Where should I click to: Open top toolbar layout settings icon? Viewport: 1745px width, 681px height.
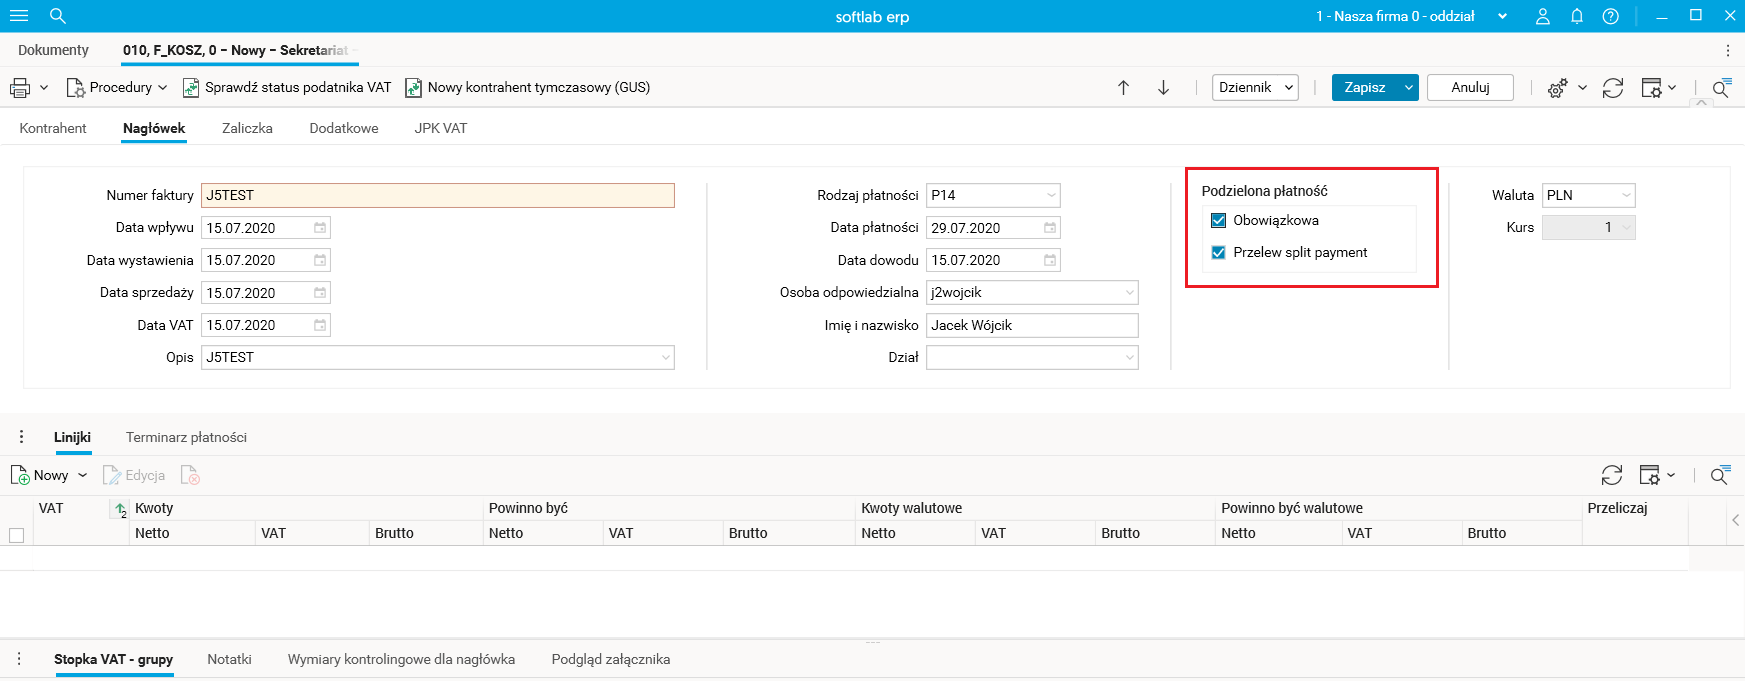tap(1652, 88)
